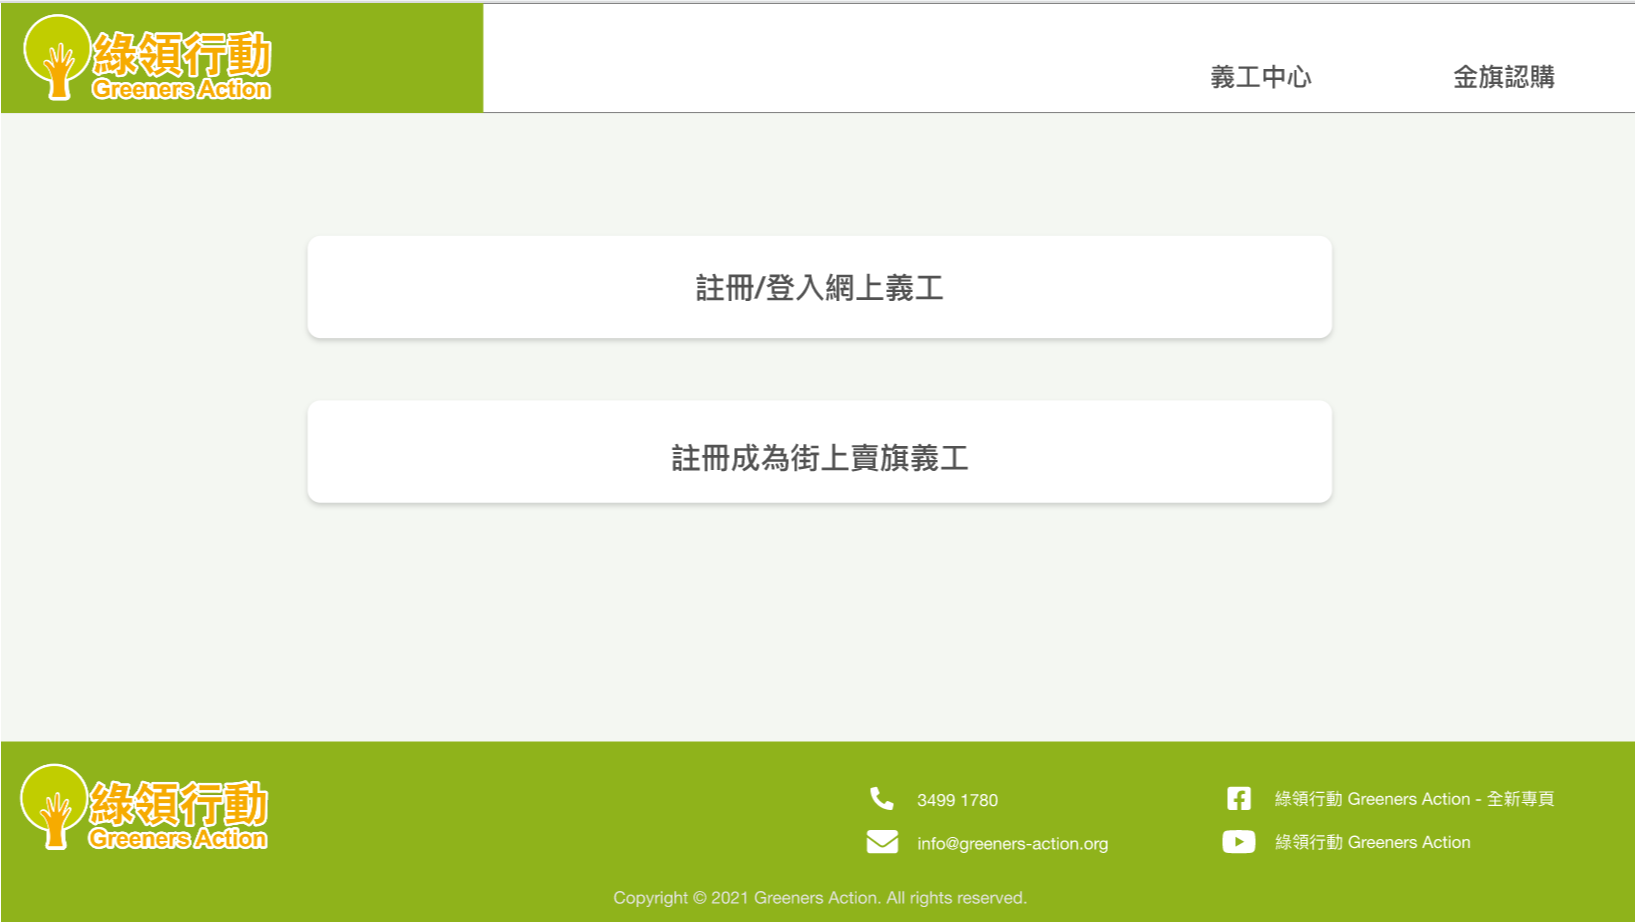The width and height of the screenshot is (1635, 922).
Task: Open 綠領行動 Greeners Action YouTube link
Action: (1372, 842)
